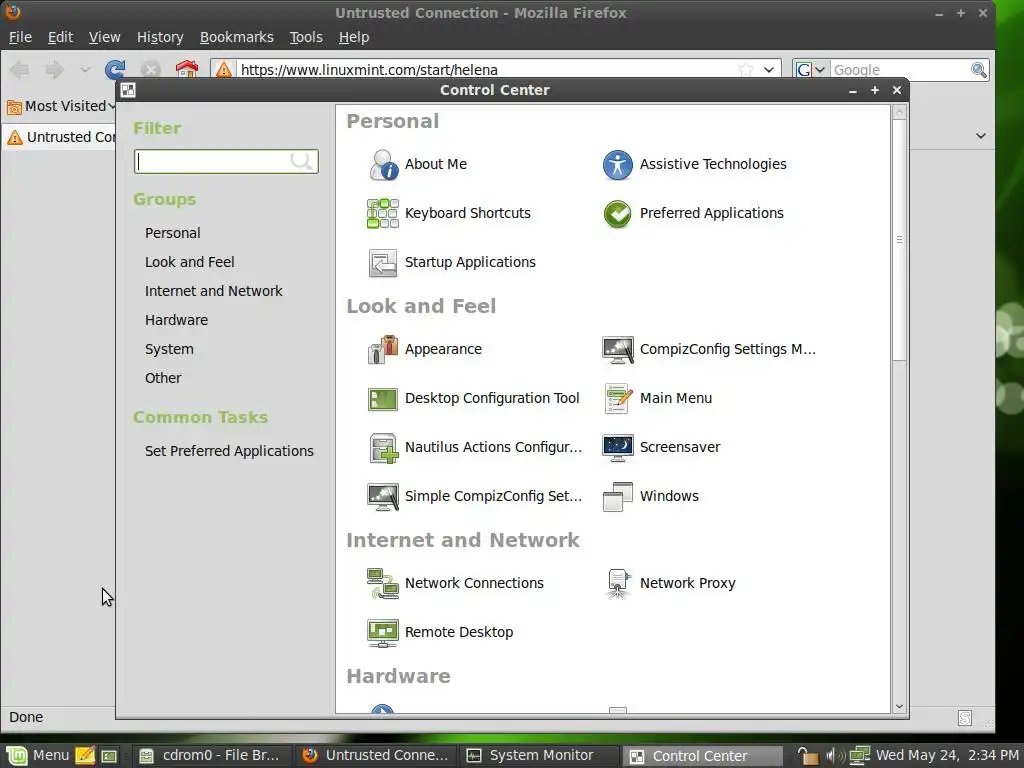
Task: Select Untrusted Connection tab in Firefox
Action: (60, 137)
